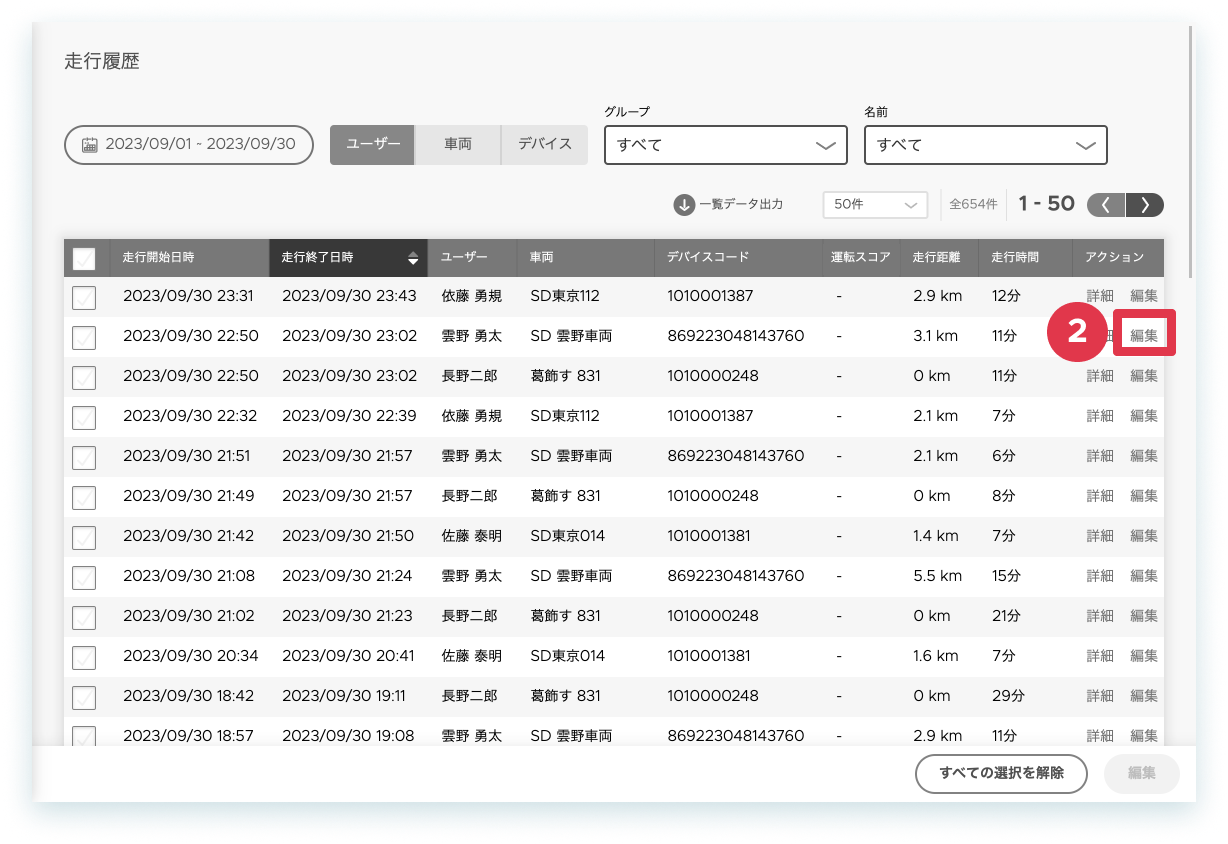The width and height of the screenshot is (1228, 844).
Task: Click すべての選択を解除 button
Action: tap(1001, 773)
